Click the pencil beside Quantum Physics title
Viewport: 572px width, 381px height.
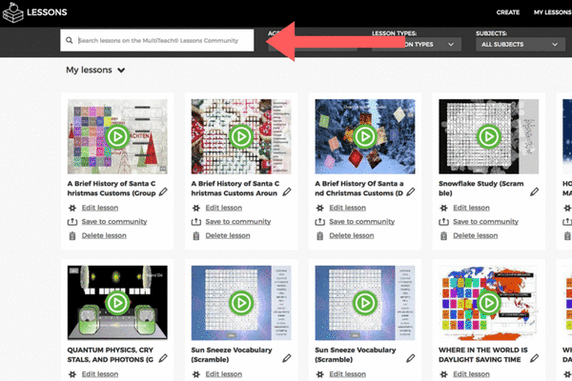coord(163,358)
